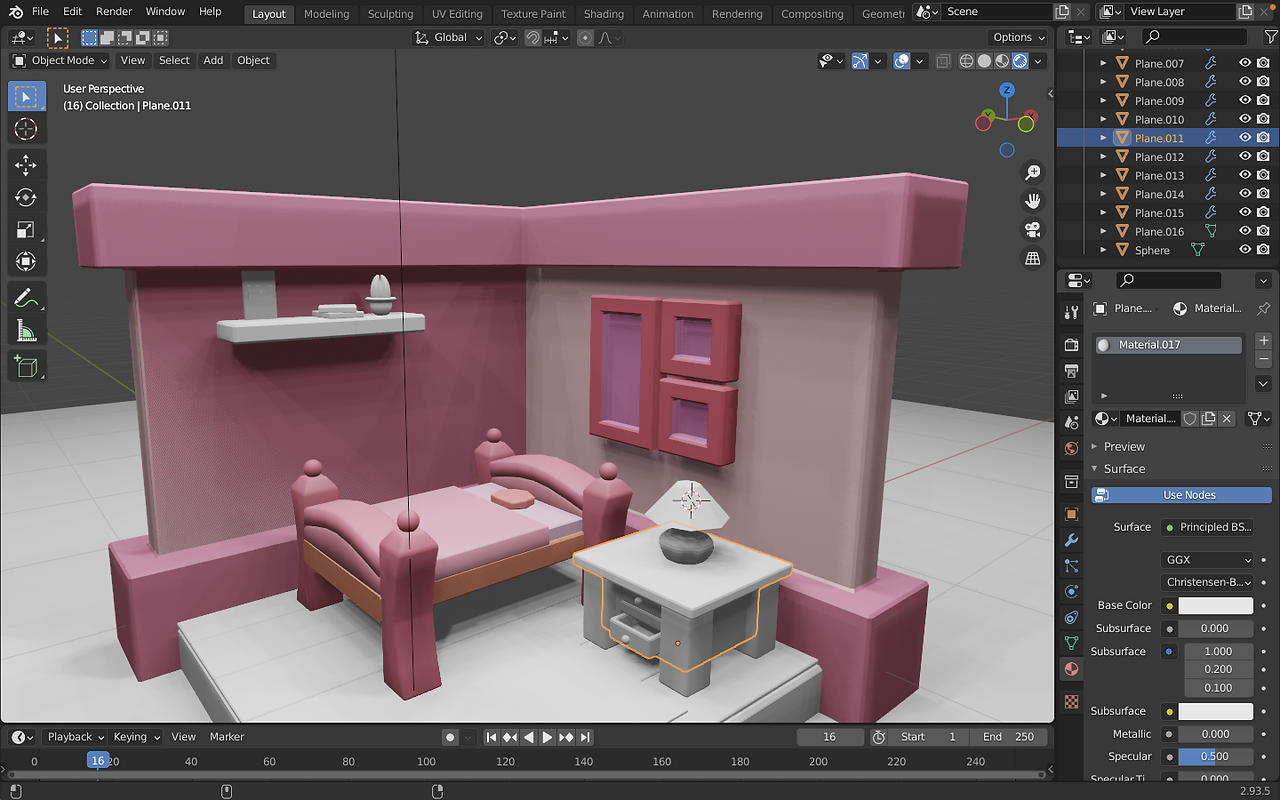This screenshot has height=800, width=1280.
Task: Open the Particles properties tab
Action: tap(1071, 566)
